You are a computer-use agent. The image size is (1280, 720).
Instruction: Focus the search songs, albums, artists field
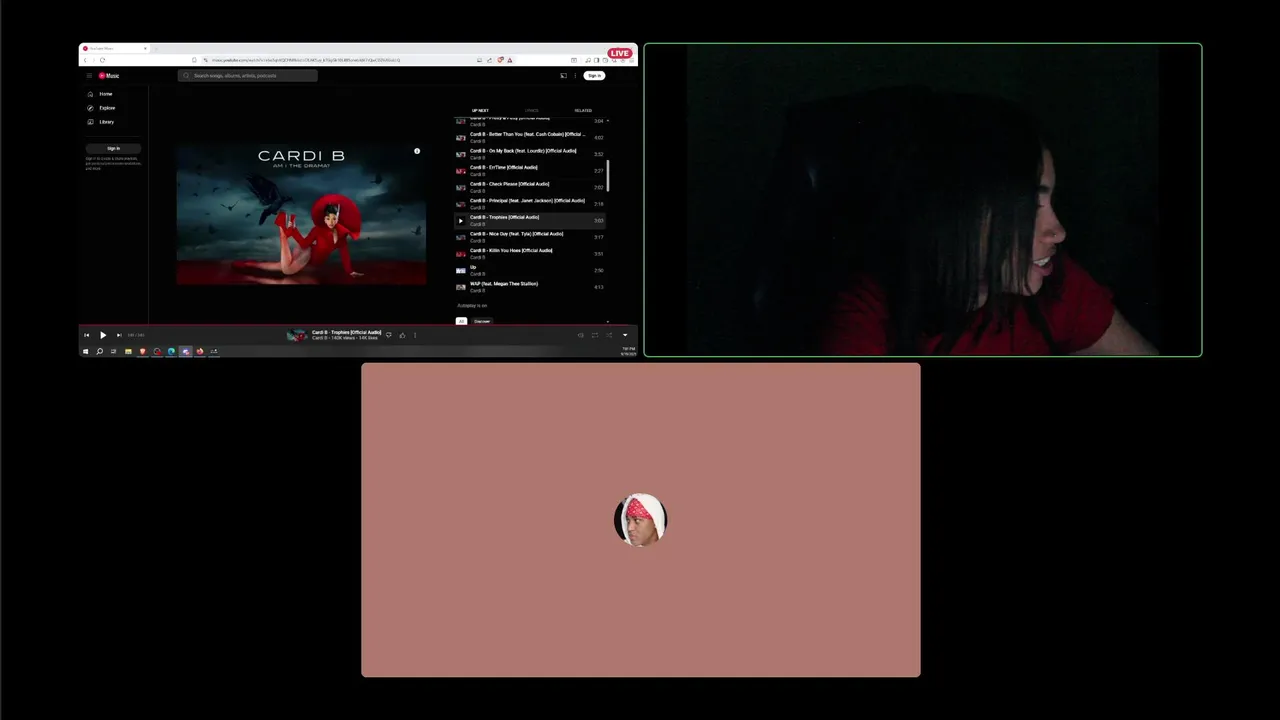pos(248,76)
